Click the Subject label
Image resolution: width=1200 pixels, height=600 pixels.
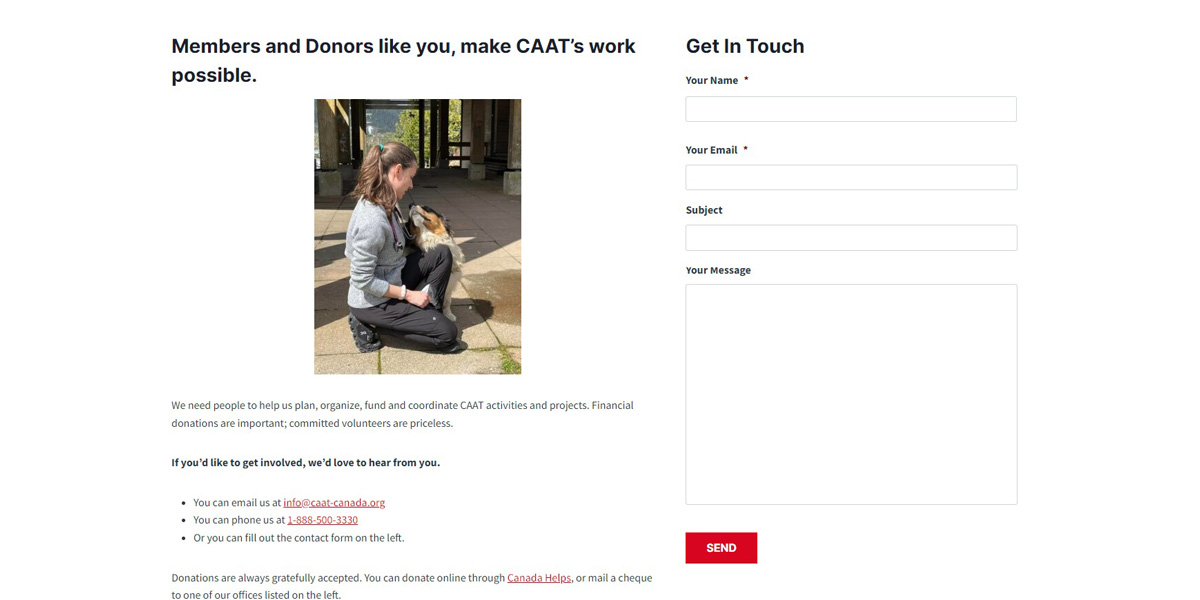click(703, 210)
